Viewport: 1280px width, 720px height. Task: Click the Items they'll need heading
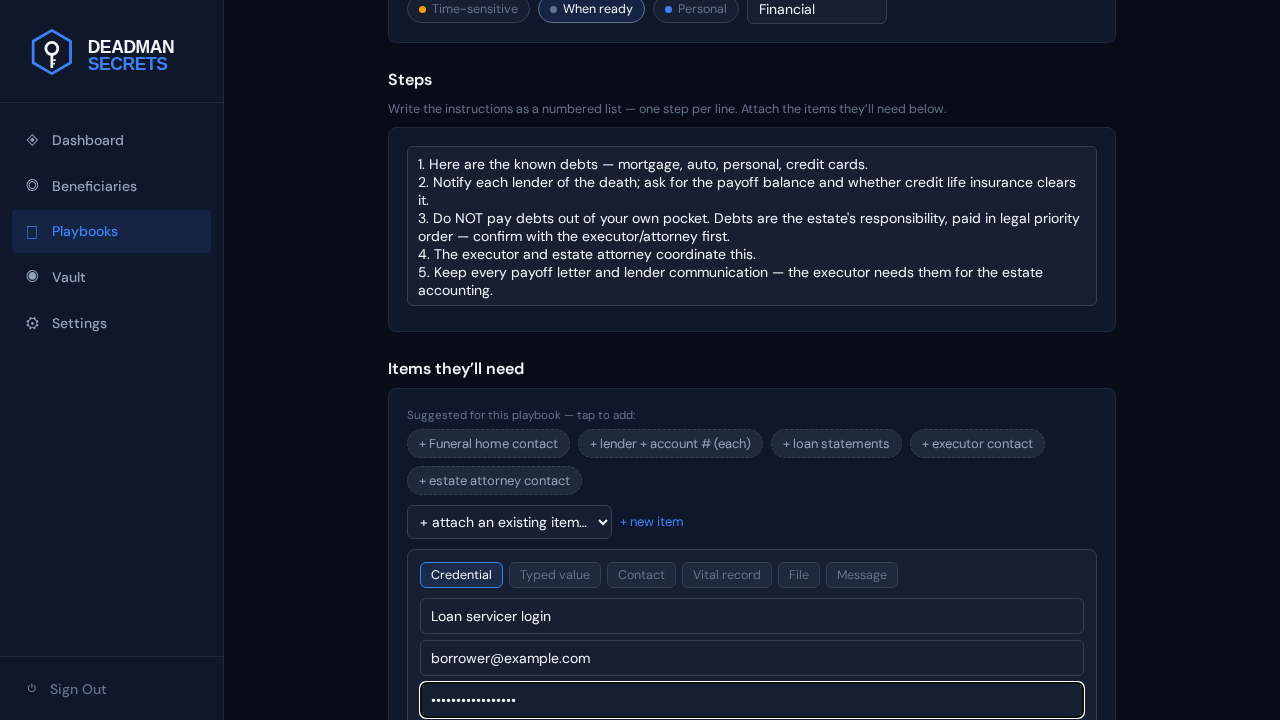(456, 369)
